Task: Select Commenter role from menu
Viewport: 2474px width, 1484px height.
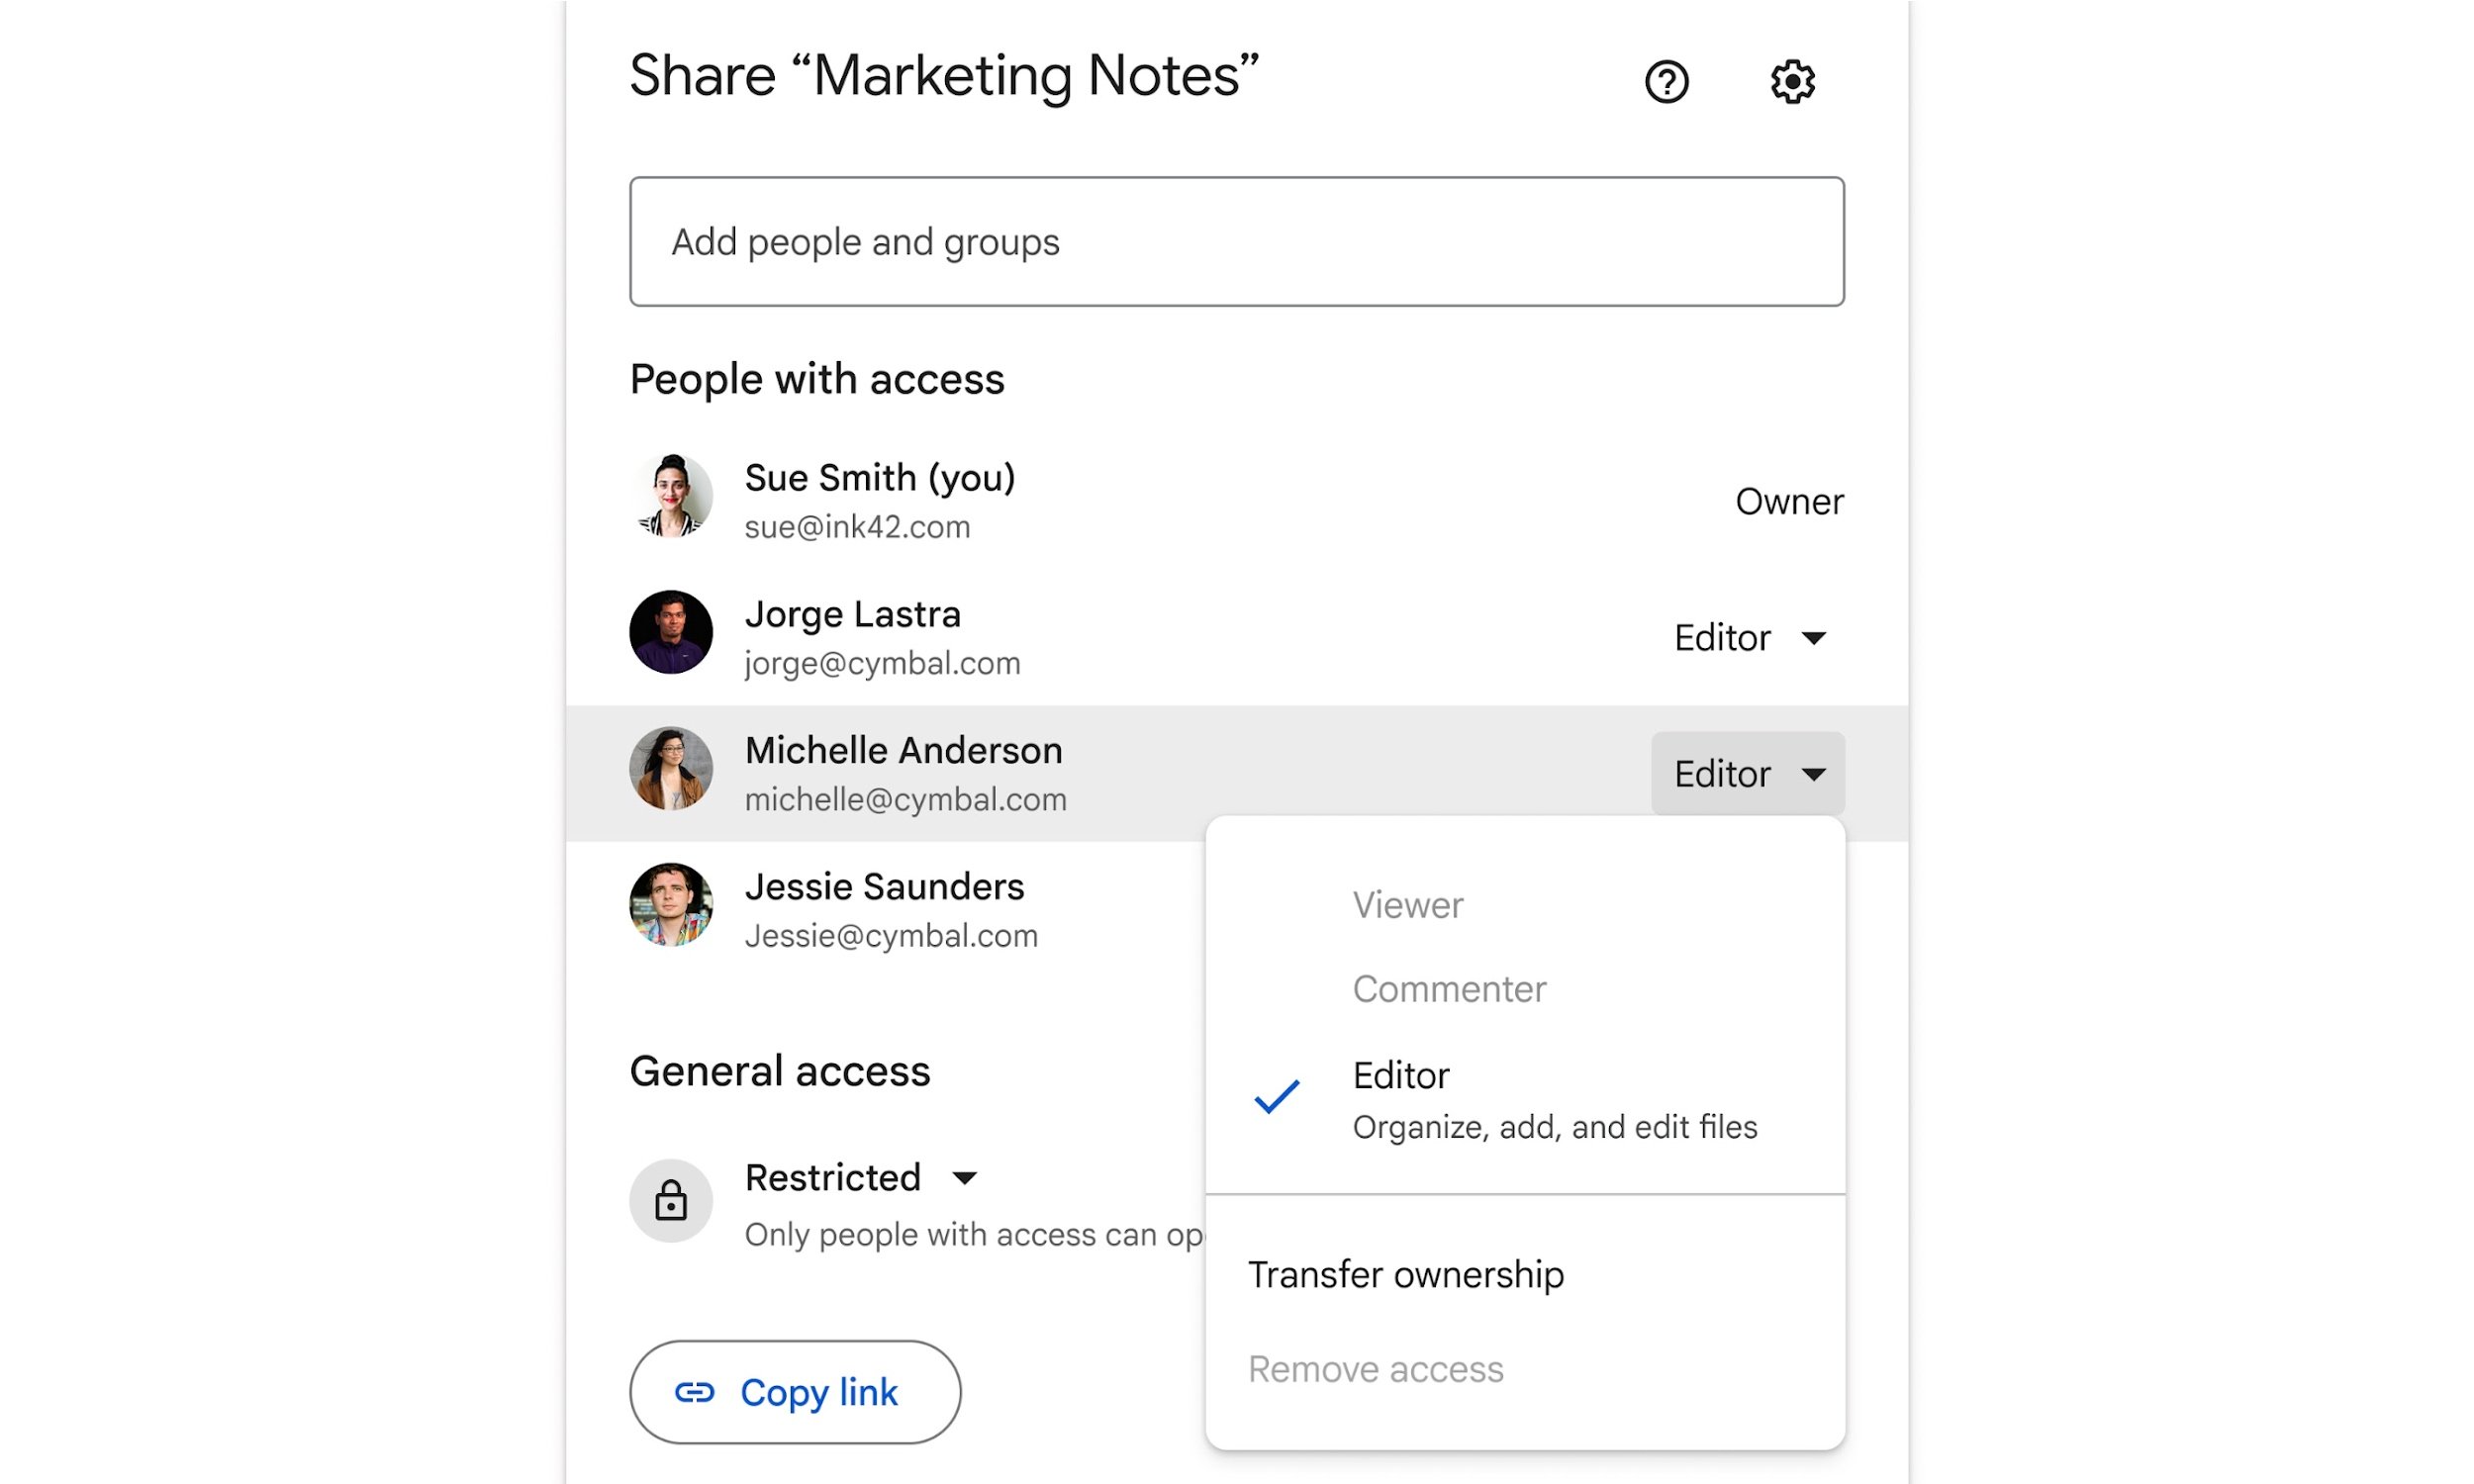Action: (1449, 989)
